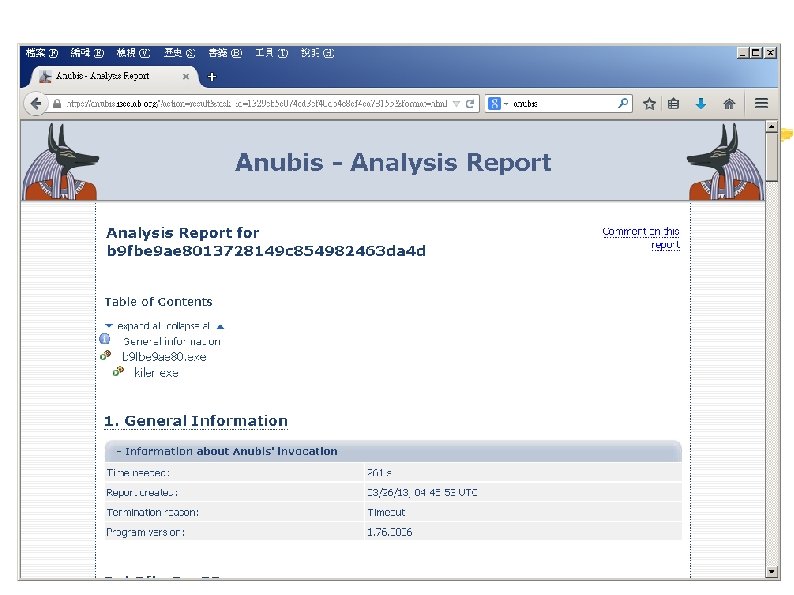Image resolution: width=794 pixels, height=595 pixels.
Task: Open the File menu (first menu item)
Action: pyautogui.click(x=42, y=53)
